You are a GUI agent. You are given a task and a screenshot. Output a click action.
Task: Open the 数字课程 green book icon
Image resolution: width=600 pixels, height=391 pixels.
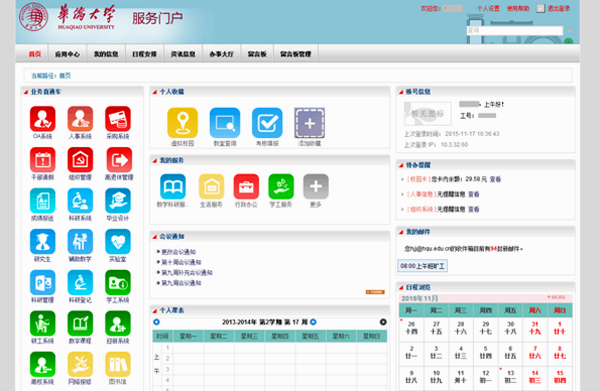[x=80, y=324]
